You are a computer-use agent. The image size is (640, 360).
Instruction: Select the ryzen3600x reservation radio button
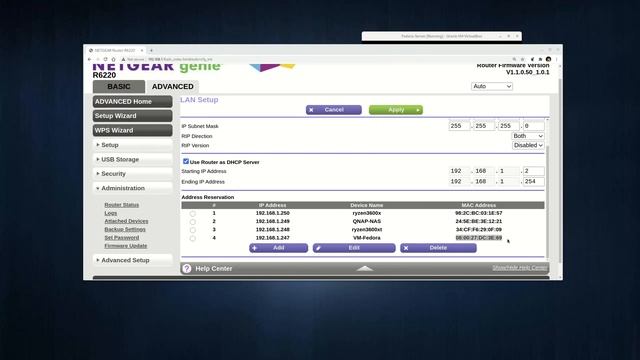coord(193,213)
